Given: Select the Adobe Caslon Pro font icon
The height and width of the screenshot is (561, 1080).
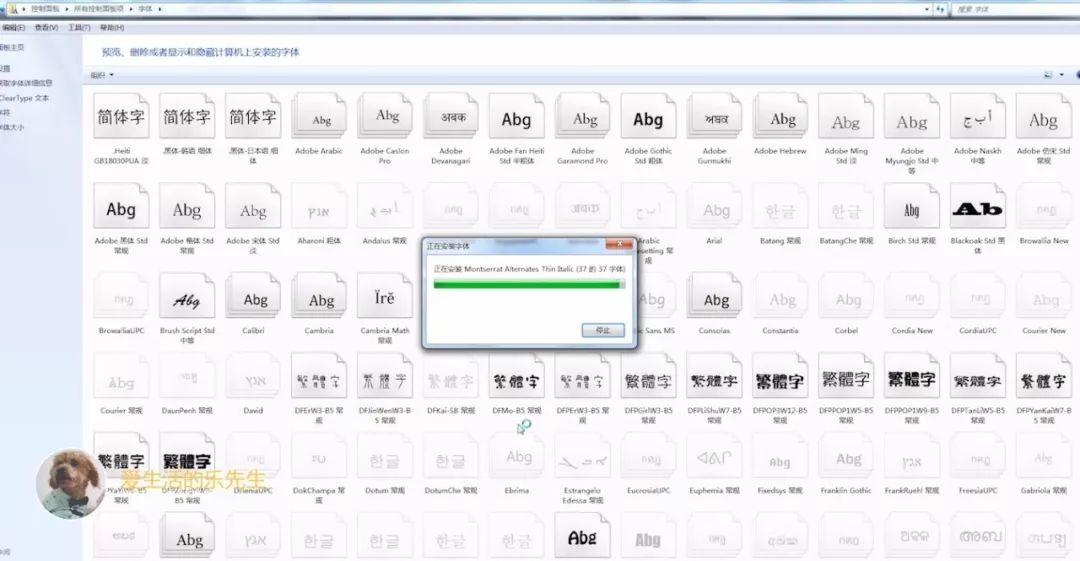Looking at the screenshot, I should tap(384, 118).
